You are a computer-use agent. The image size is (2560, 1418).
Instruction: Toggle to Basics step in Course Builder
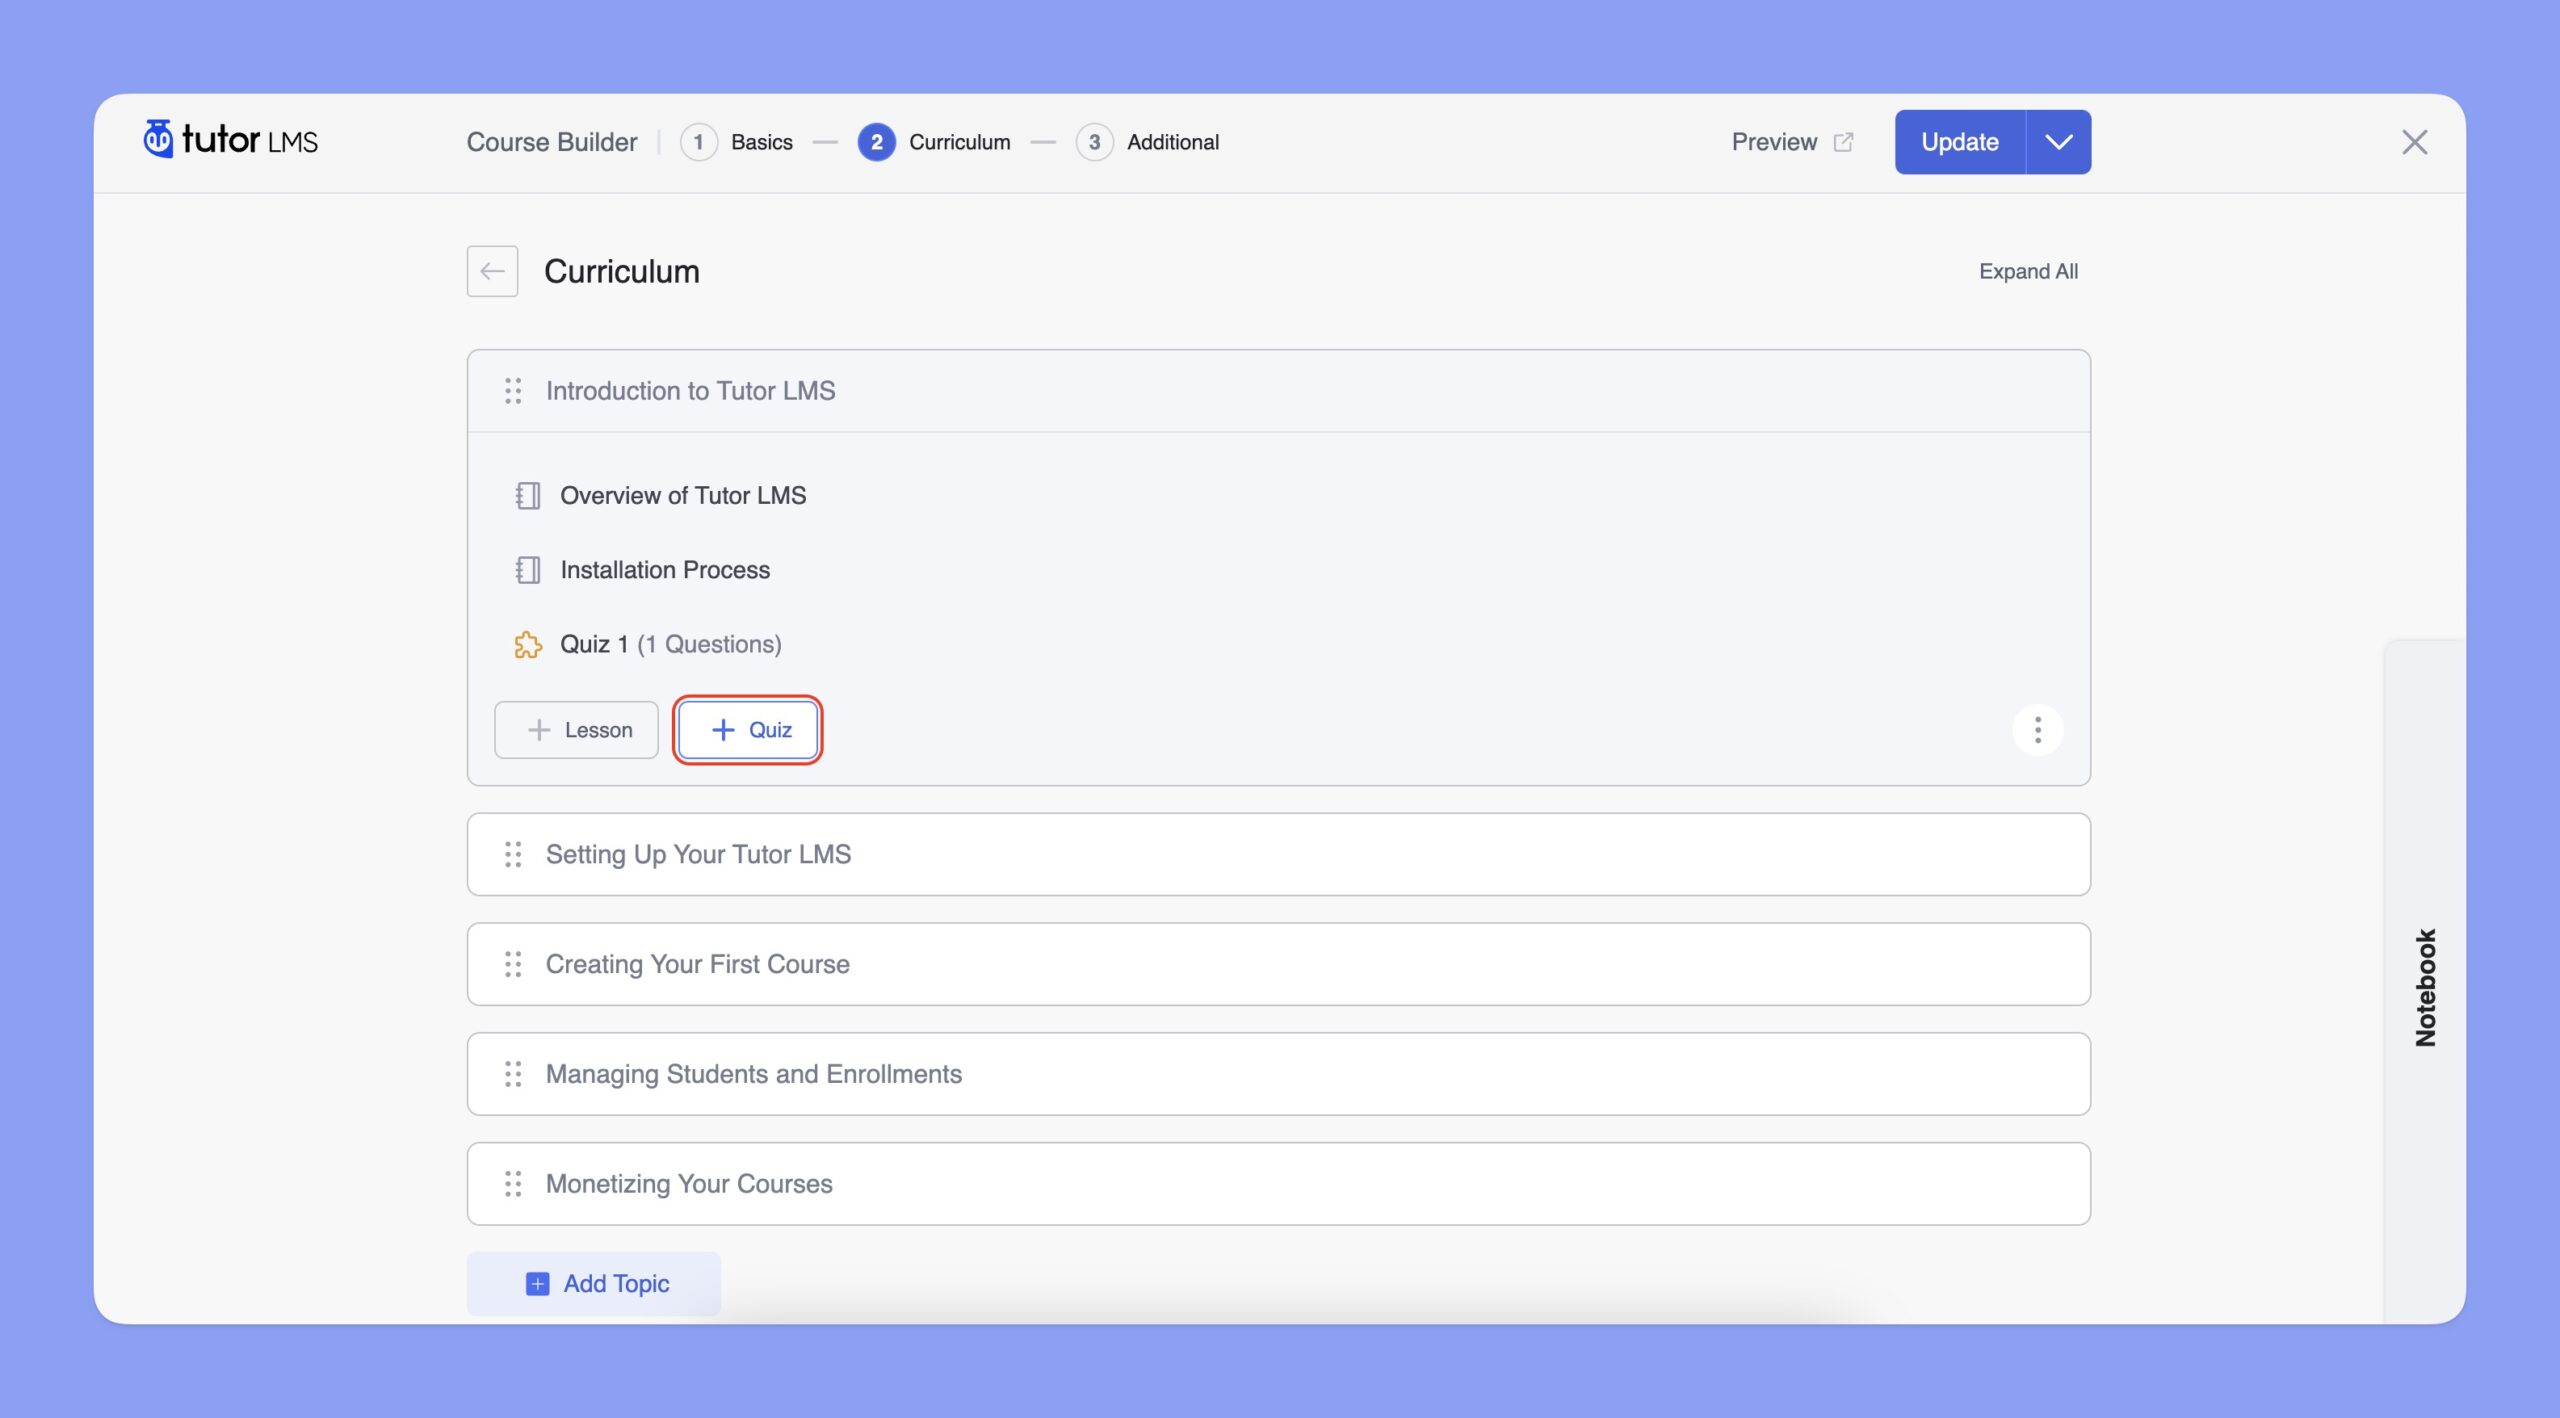[735, 141]
